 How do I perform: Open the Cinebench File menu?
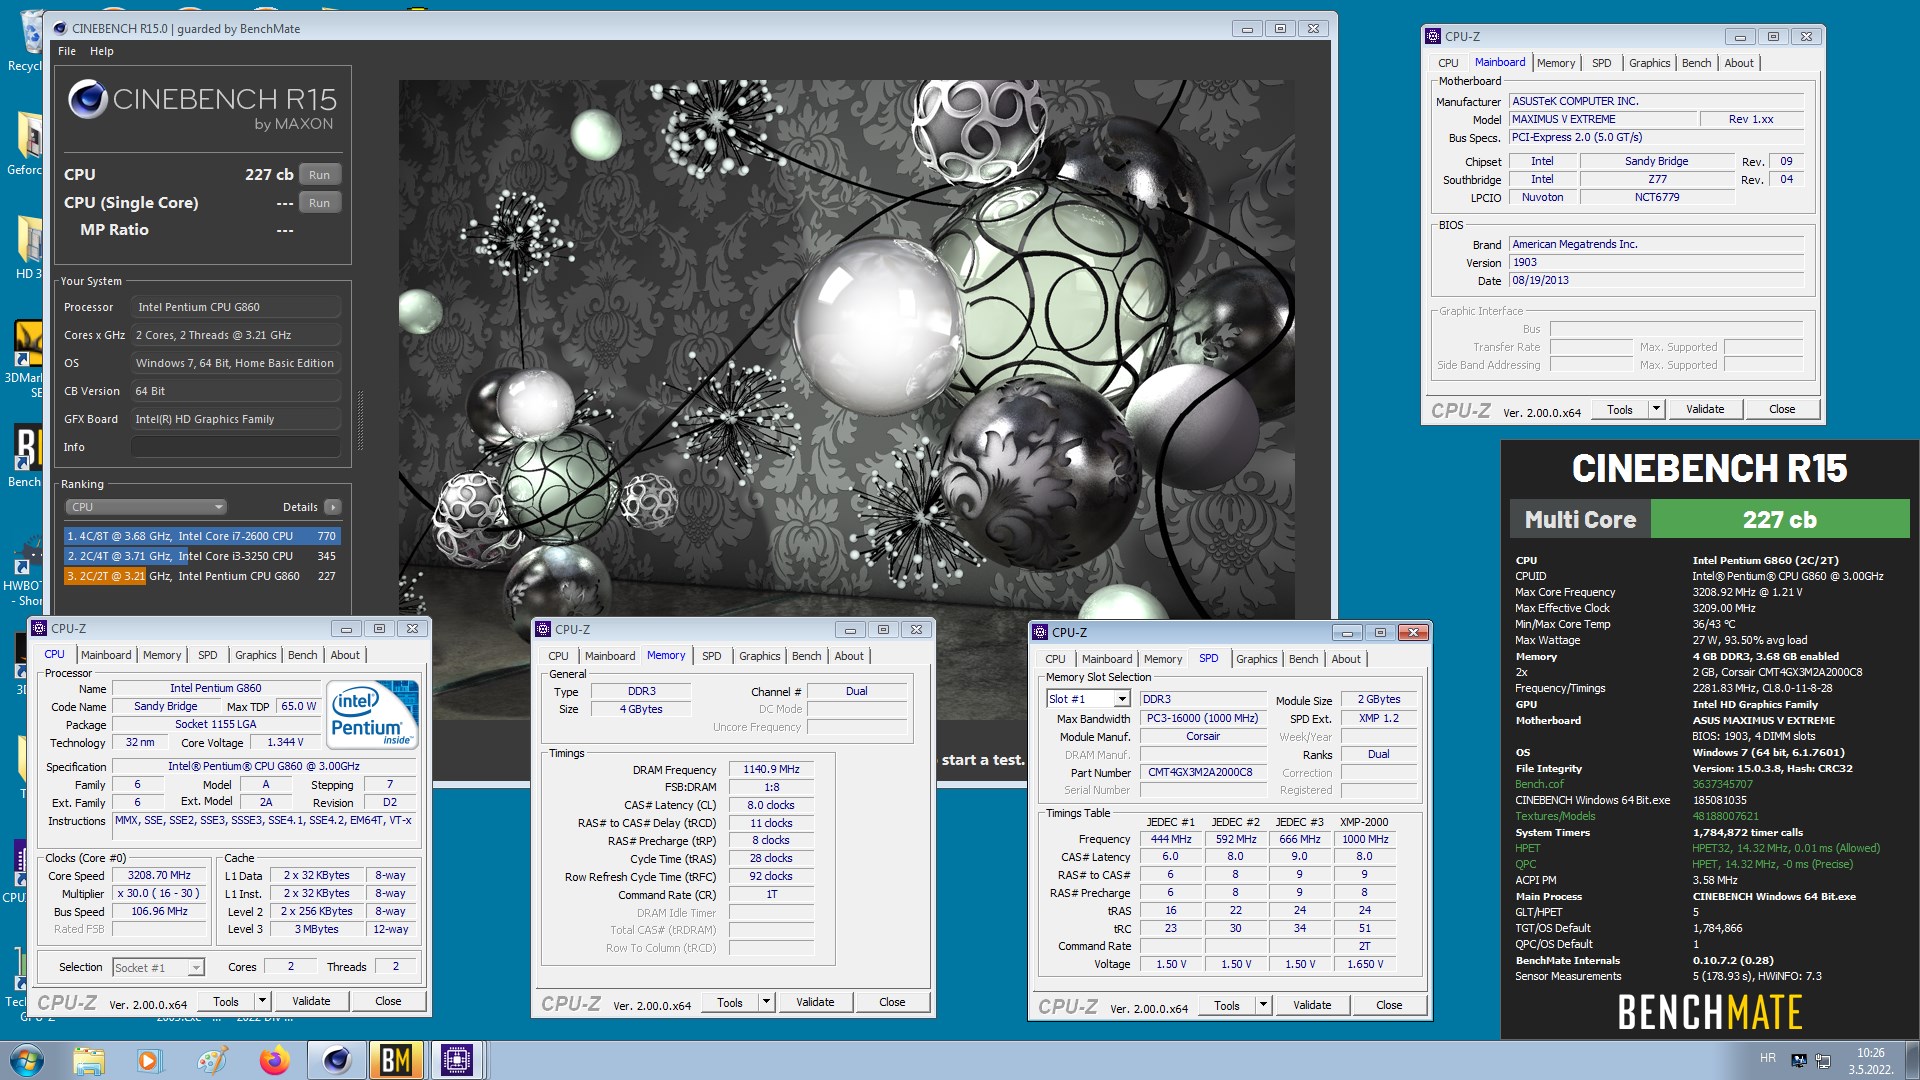(67, 51)
